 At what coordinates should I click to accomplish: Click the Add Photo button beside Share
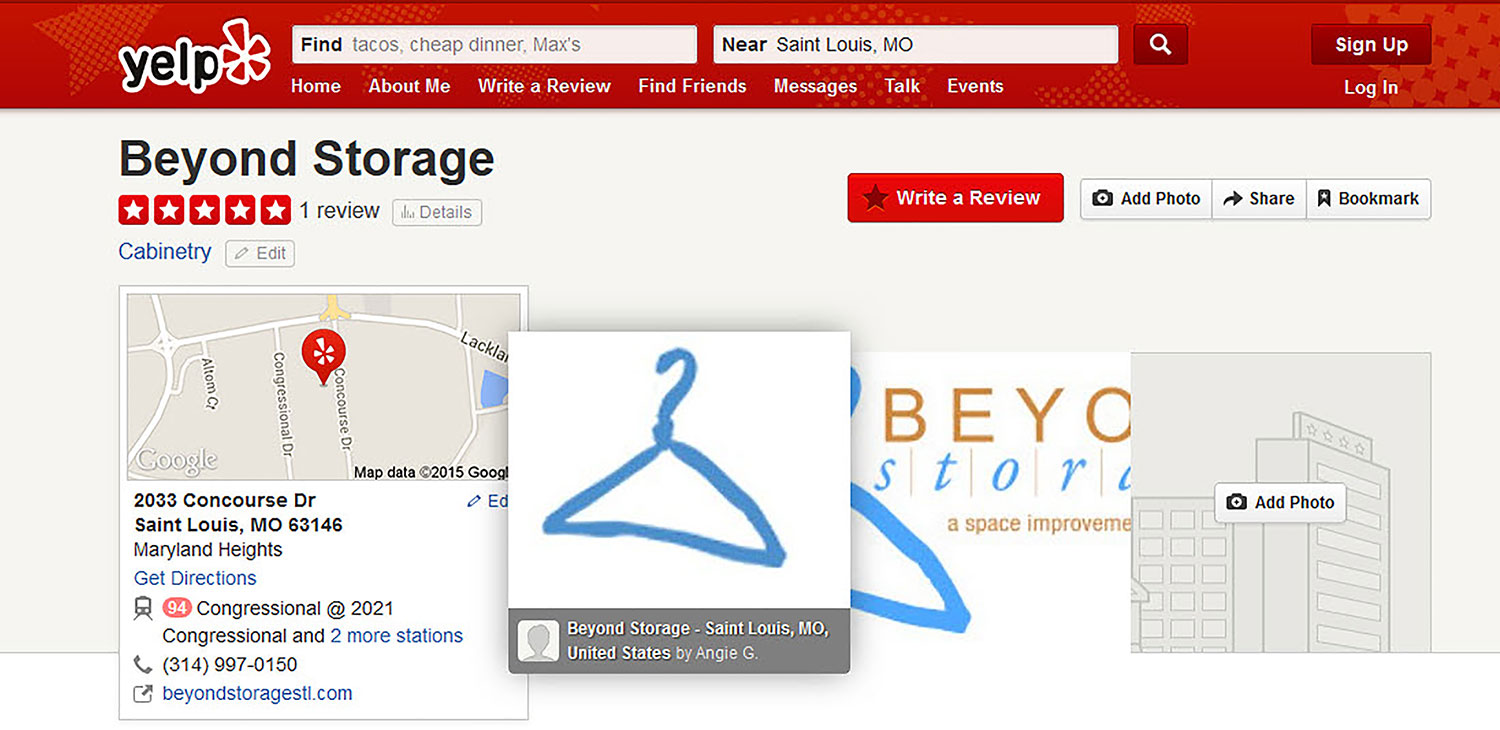[1146, 198]
